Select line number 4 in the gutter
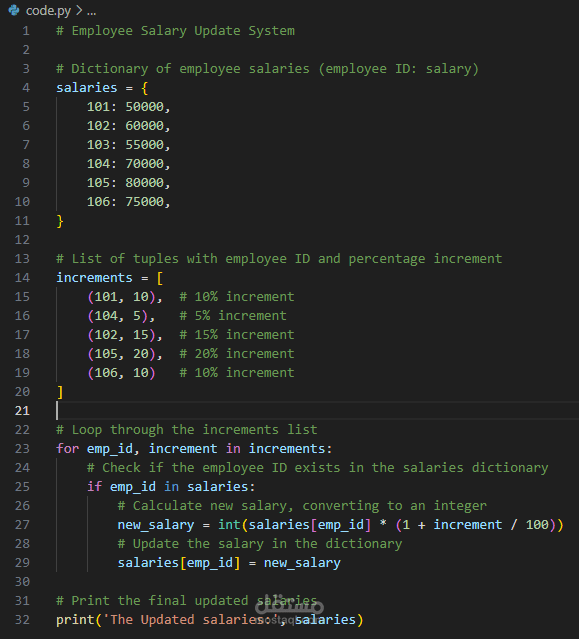Viewport: 579px width, 639px height. 26,88
